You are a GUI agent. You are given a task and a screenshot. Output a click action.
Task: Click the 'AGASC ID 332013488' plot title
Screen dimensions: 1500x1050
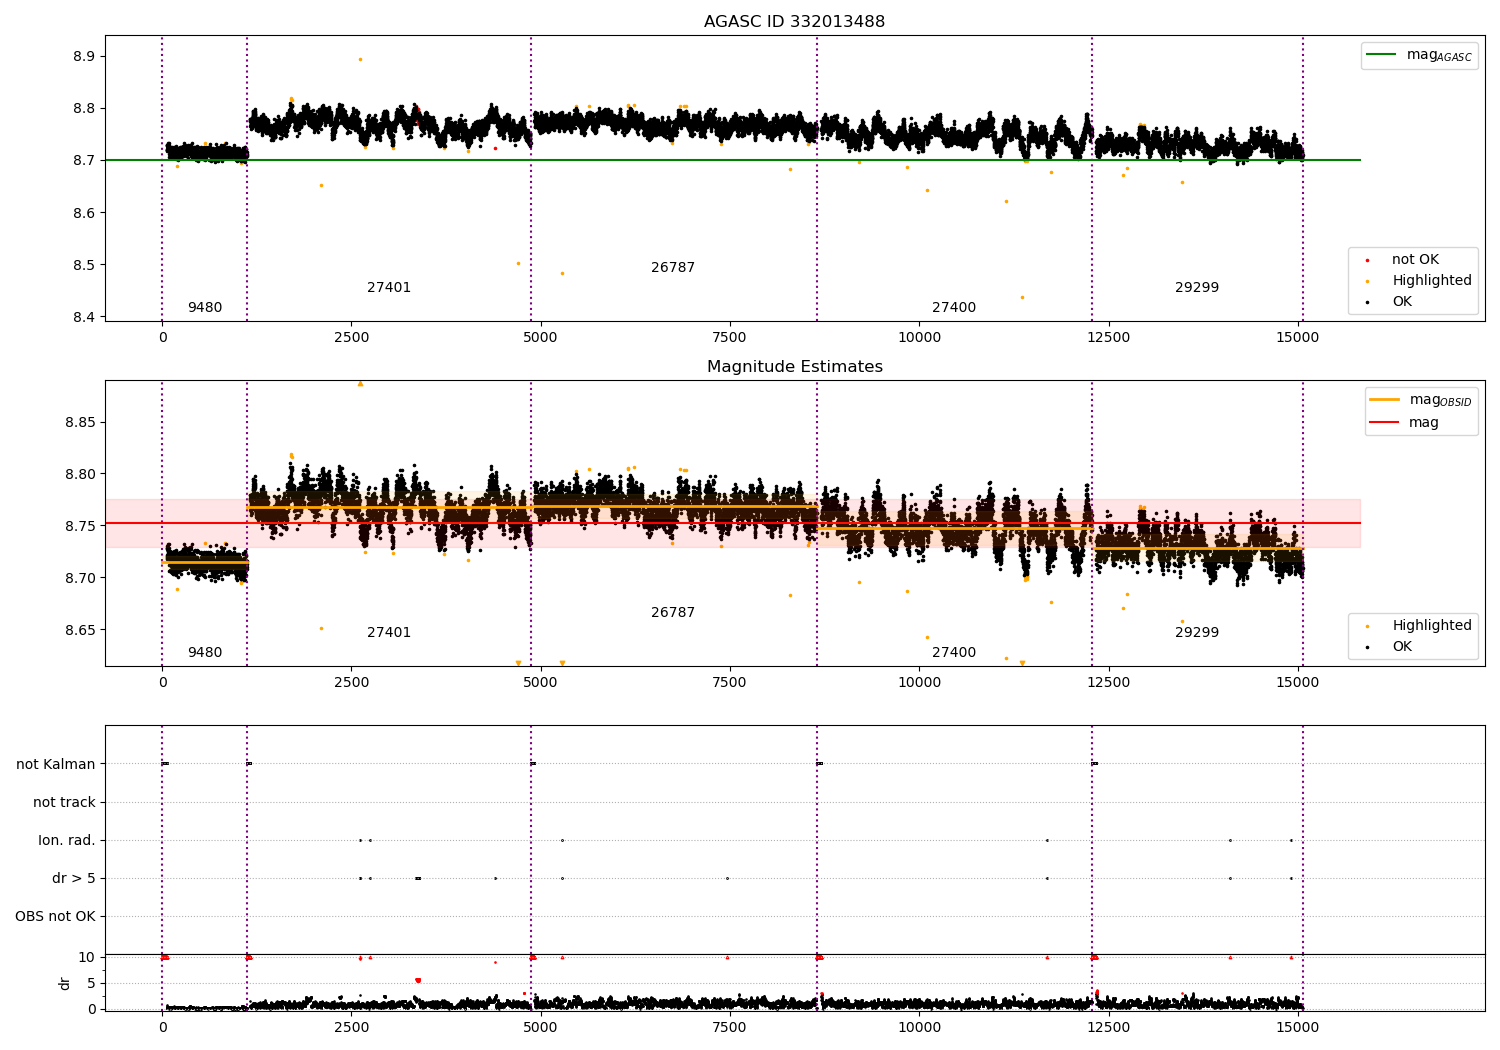[x=794, y=22]
